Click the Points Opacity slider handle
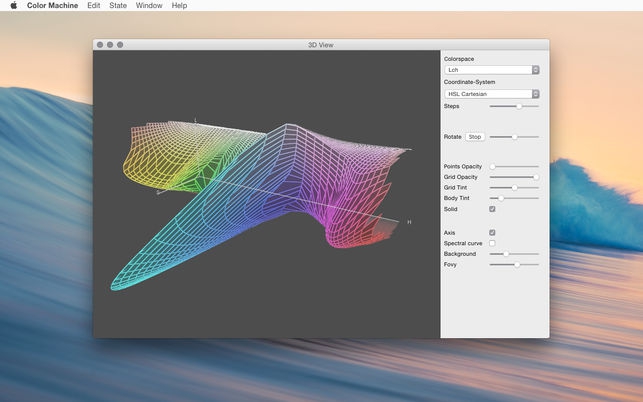The image size is (643, 402). (x=492, y=166)
